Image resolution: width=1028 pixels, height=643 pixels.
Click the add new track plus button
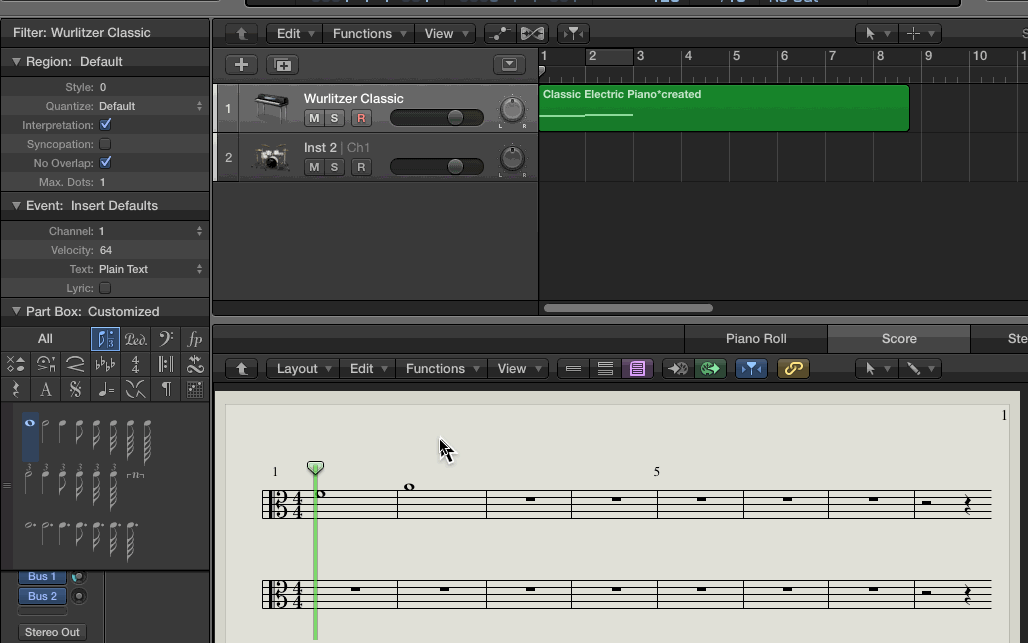click(241, 64)
